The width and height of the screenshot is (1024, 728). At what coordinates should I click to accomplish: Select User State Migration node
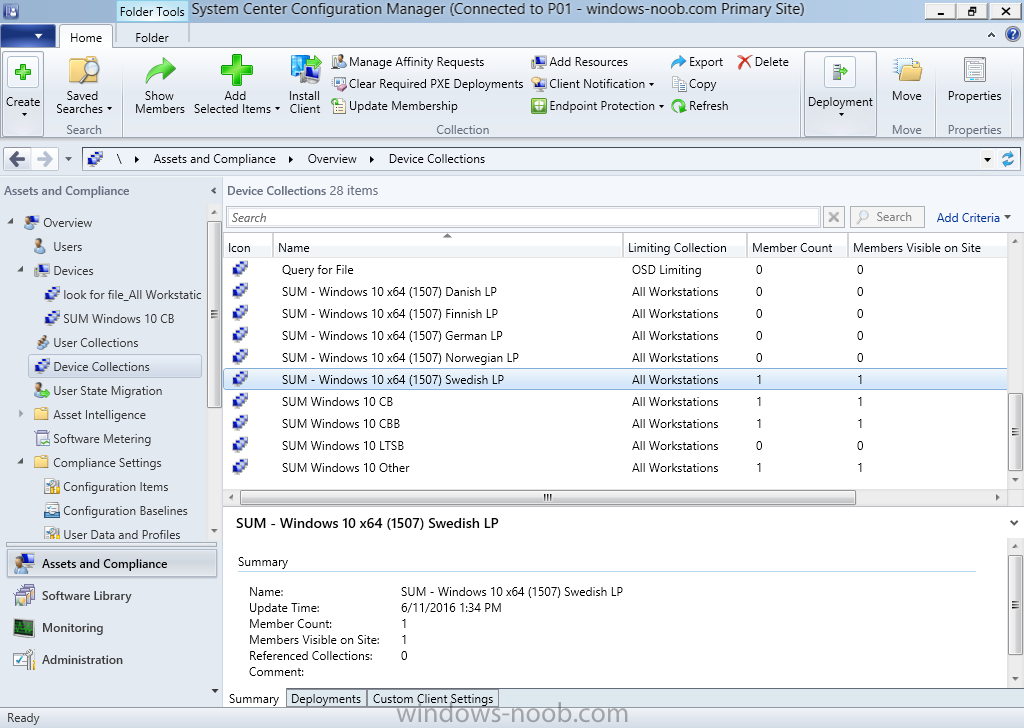click(107, 390)
